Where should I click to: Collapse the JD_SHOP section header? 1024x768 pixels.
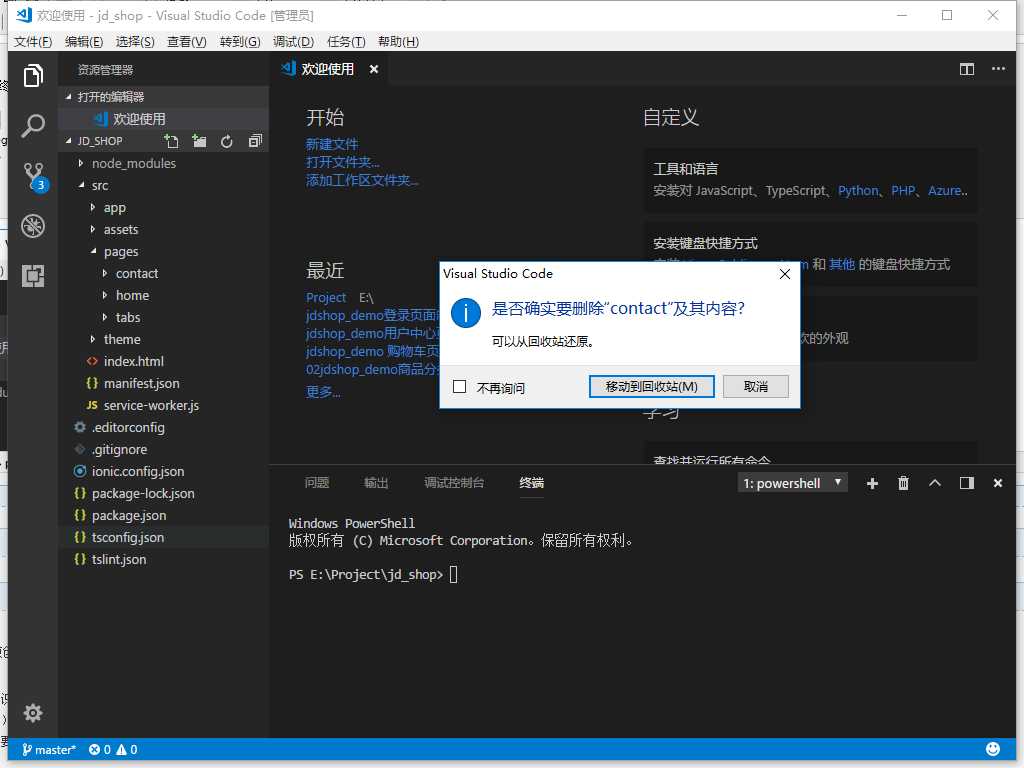(99, 141)
